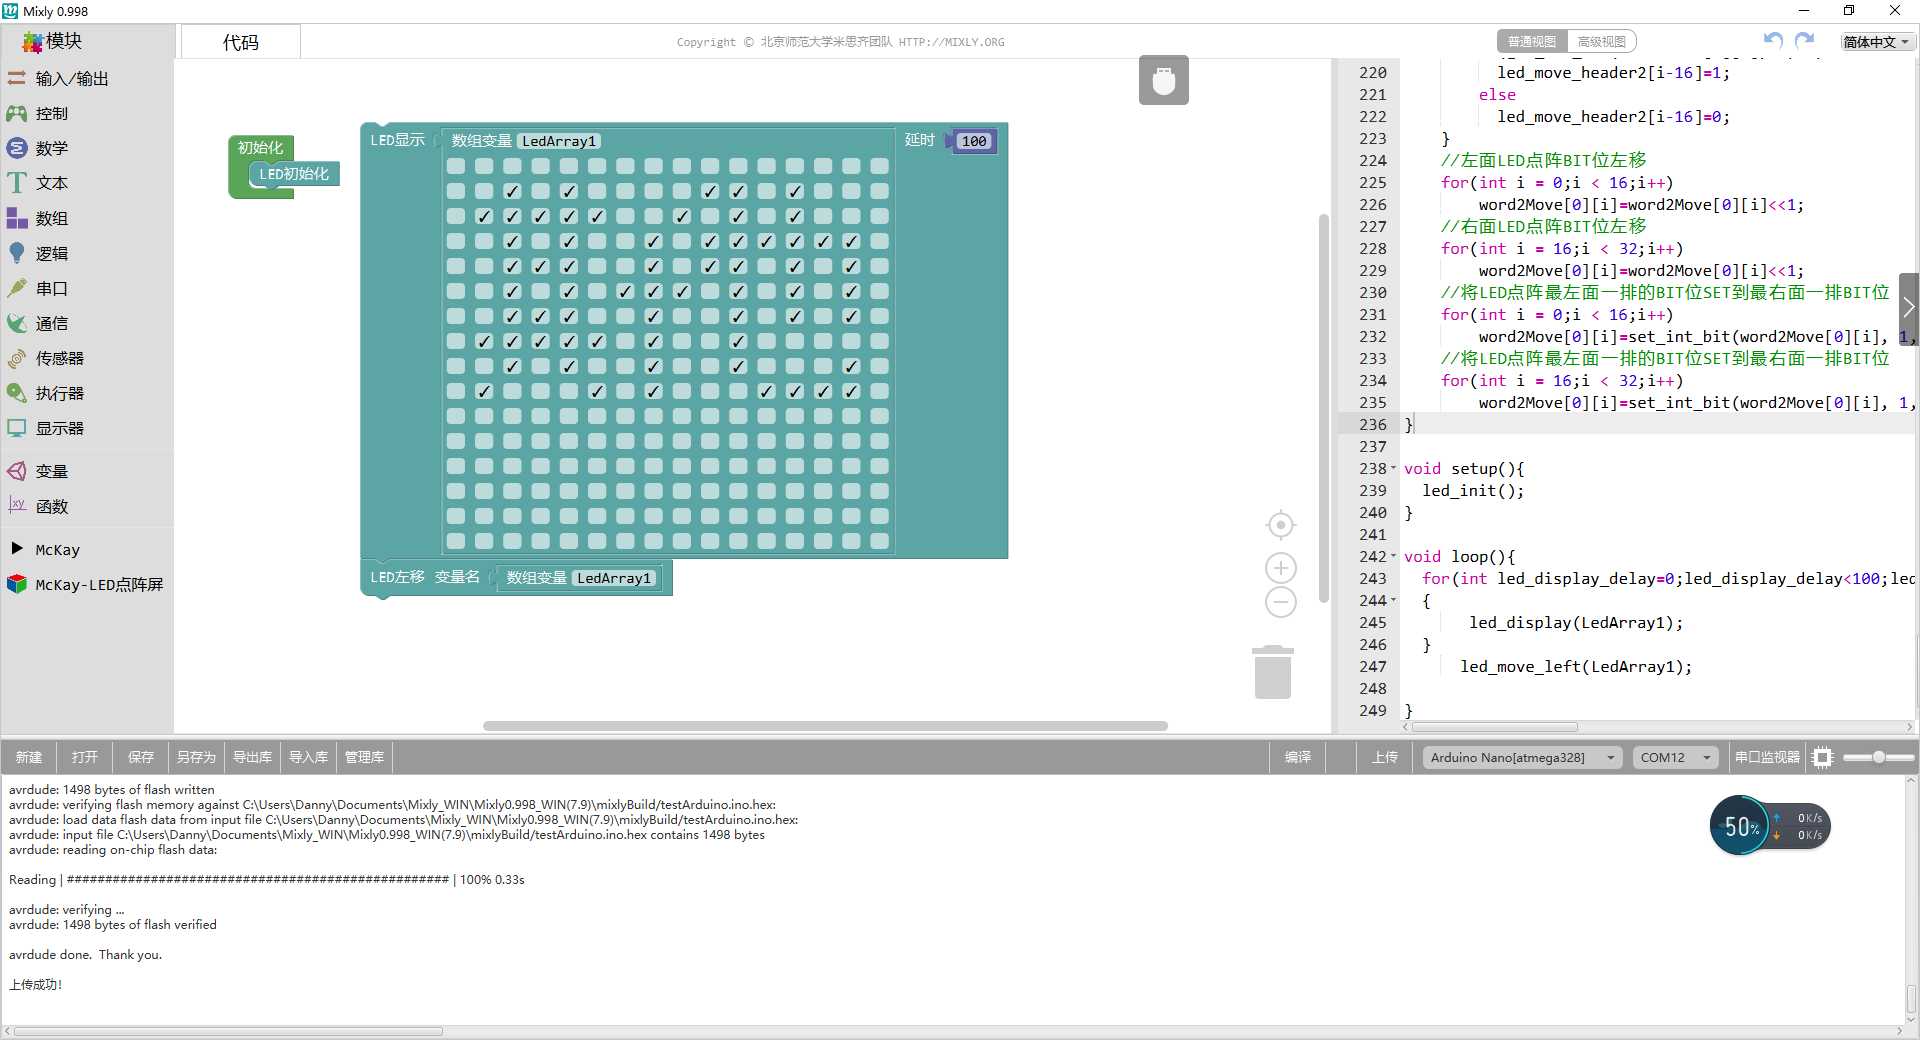Viewport: 1920px width, 1040px height.
Task: Toggle the first LED checkbox in top row
Action: click(456, 166)
